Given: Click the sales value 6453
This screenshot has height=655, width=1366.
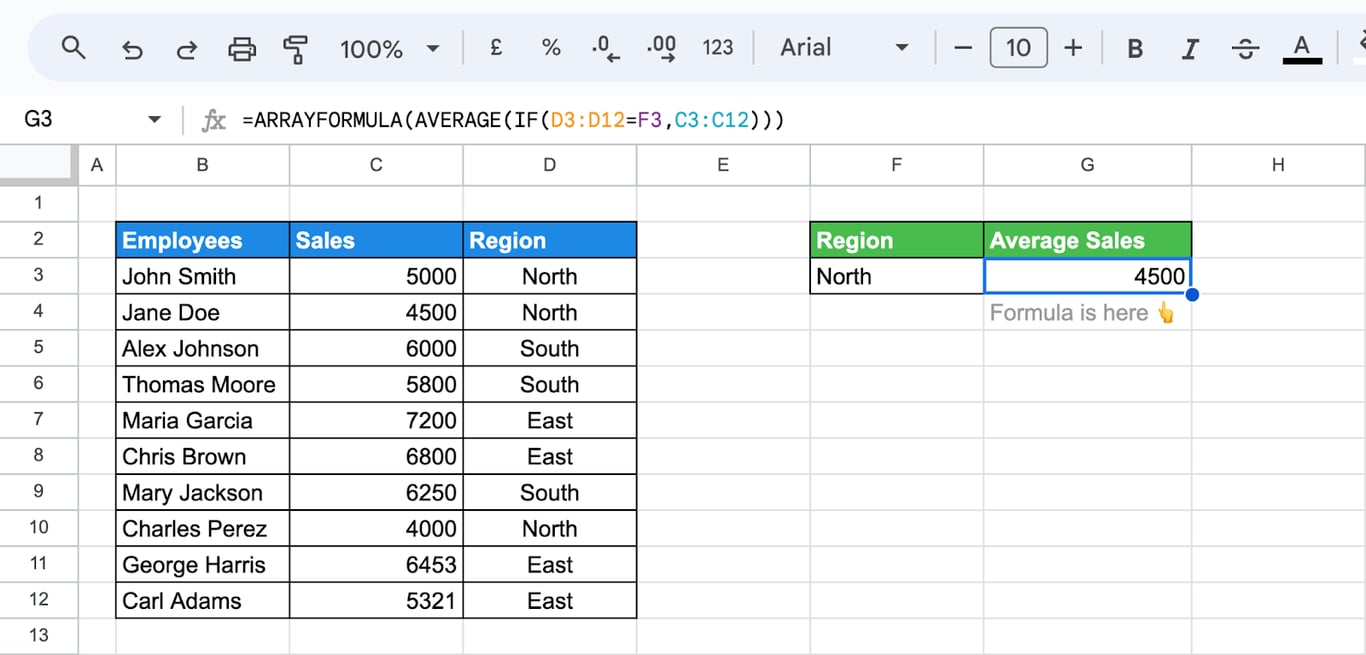Looking at the screenshot, I should point(376,564).
